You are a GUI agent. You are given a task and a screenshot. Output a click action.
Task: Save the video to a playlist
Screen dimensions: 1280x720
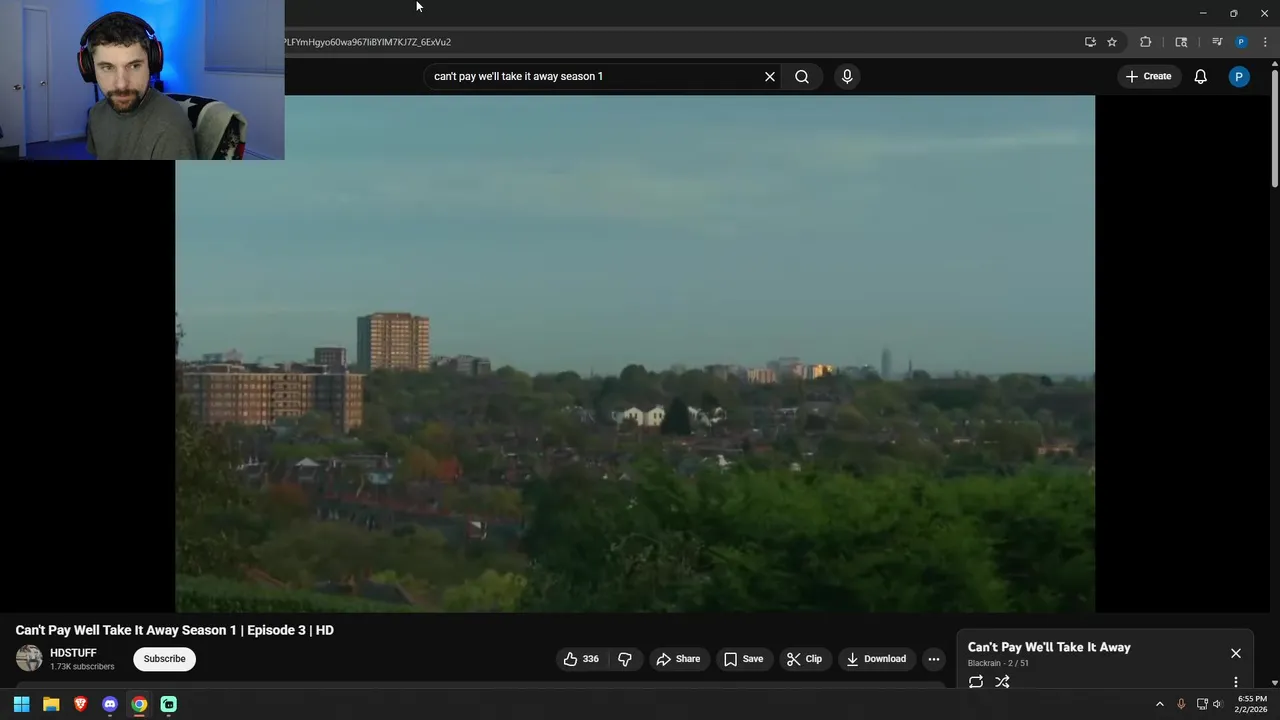click(x=743, y=659)
